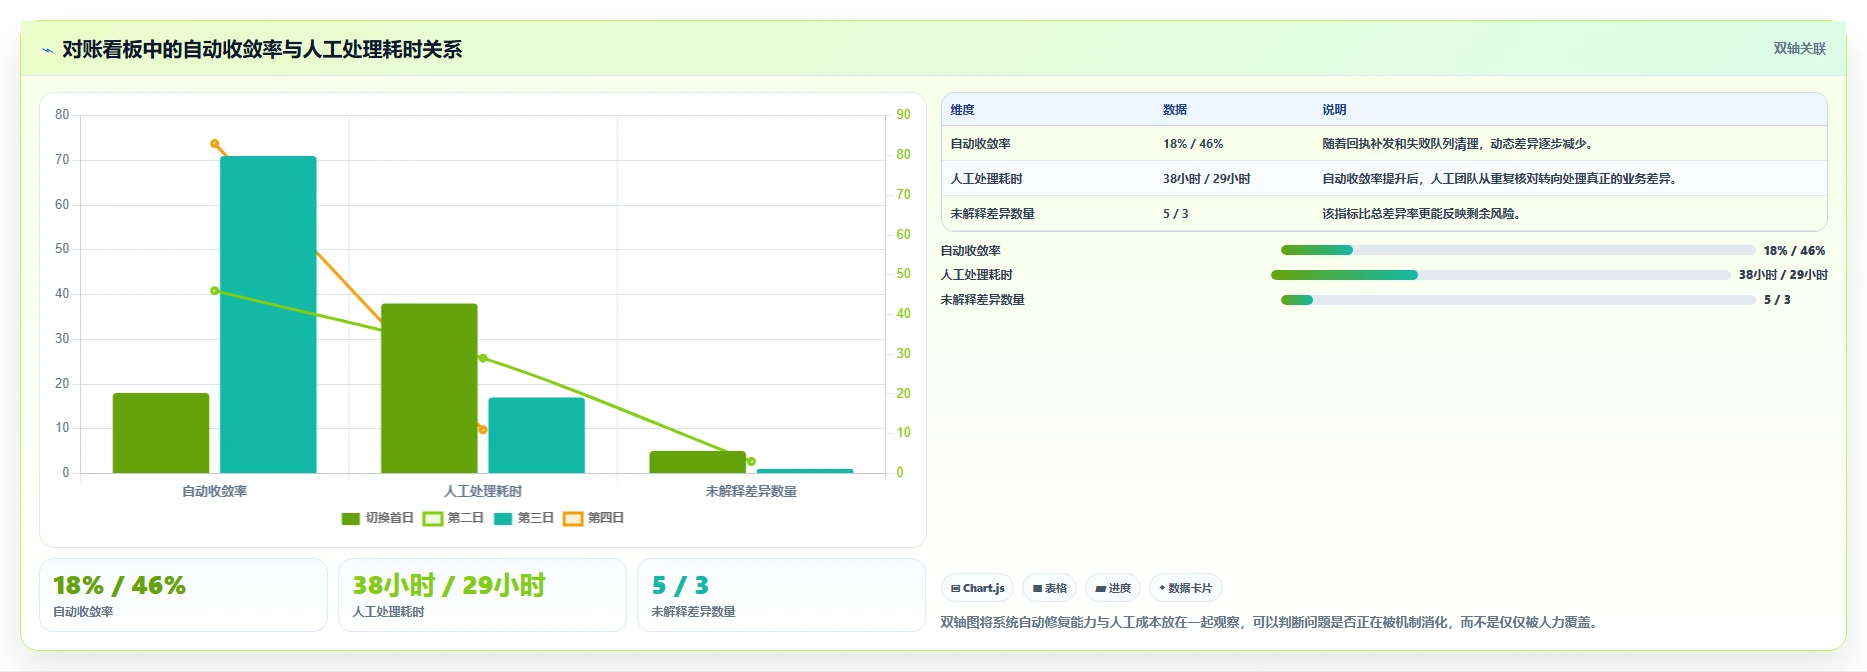Click the 表格 tag chip
The width and height of the screenshot is (1867, 672).
[x=1049, y=588]
